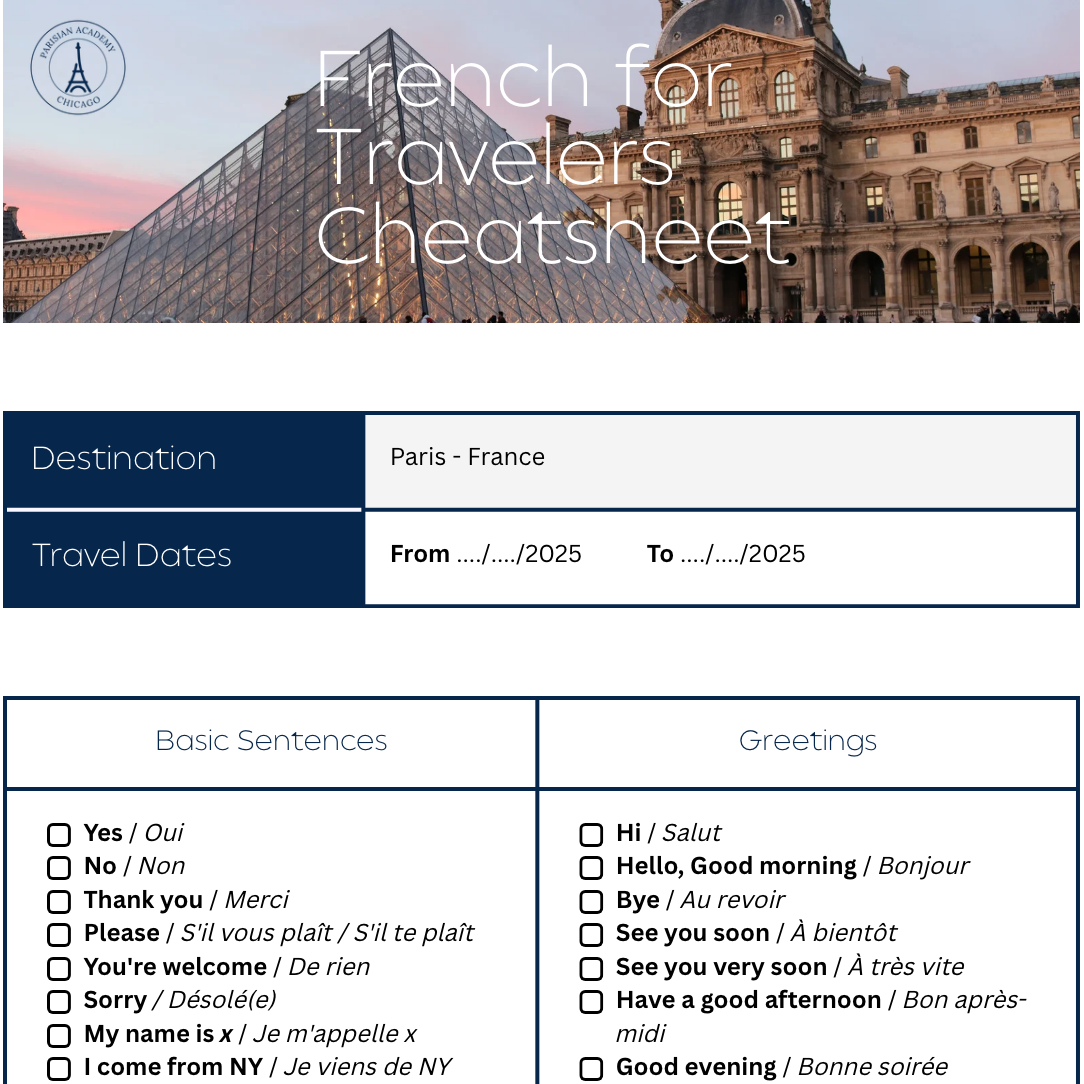Check the "Good evening / Bonne soirée" box
The height and width of the screenshot is (1084, 1084).
click(592, 1069)
